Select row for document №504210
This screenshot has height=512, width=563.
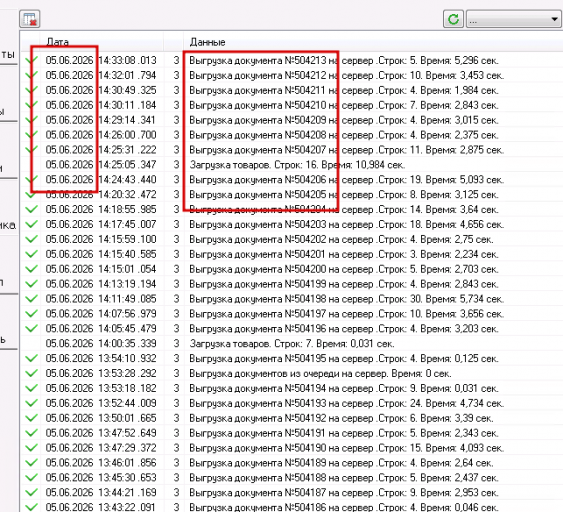[292, 105]
